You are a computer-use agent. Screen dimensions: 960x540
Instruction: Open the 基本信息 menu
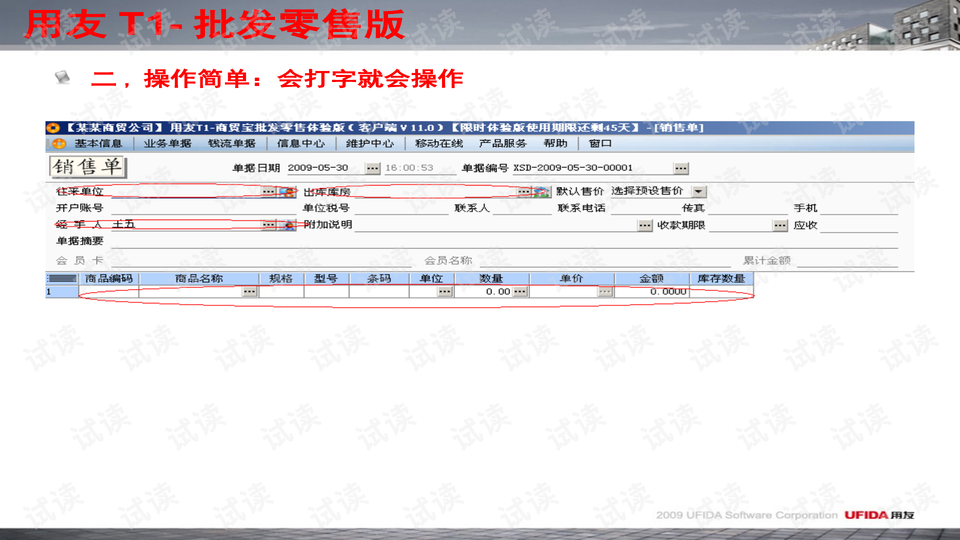(x=98, y=144)
